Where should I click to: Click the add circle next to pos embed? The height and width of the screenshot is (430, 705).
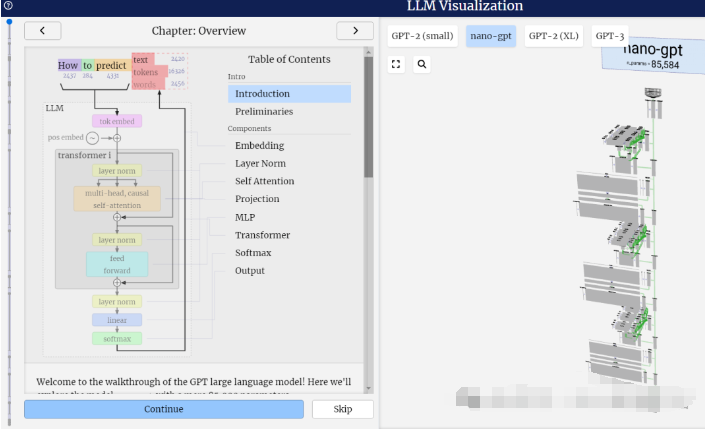point(117,138)
